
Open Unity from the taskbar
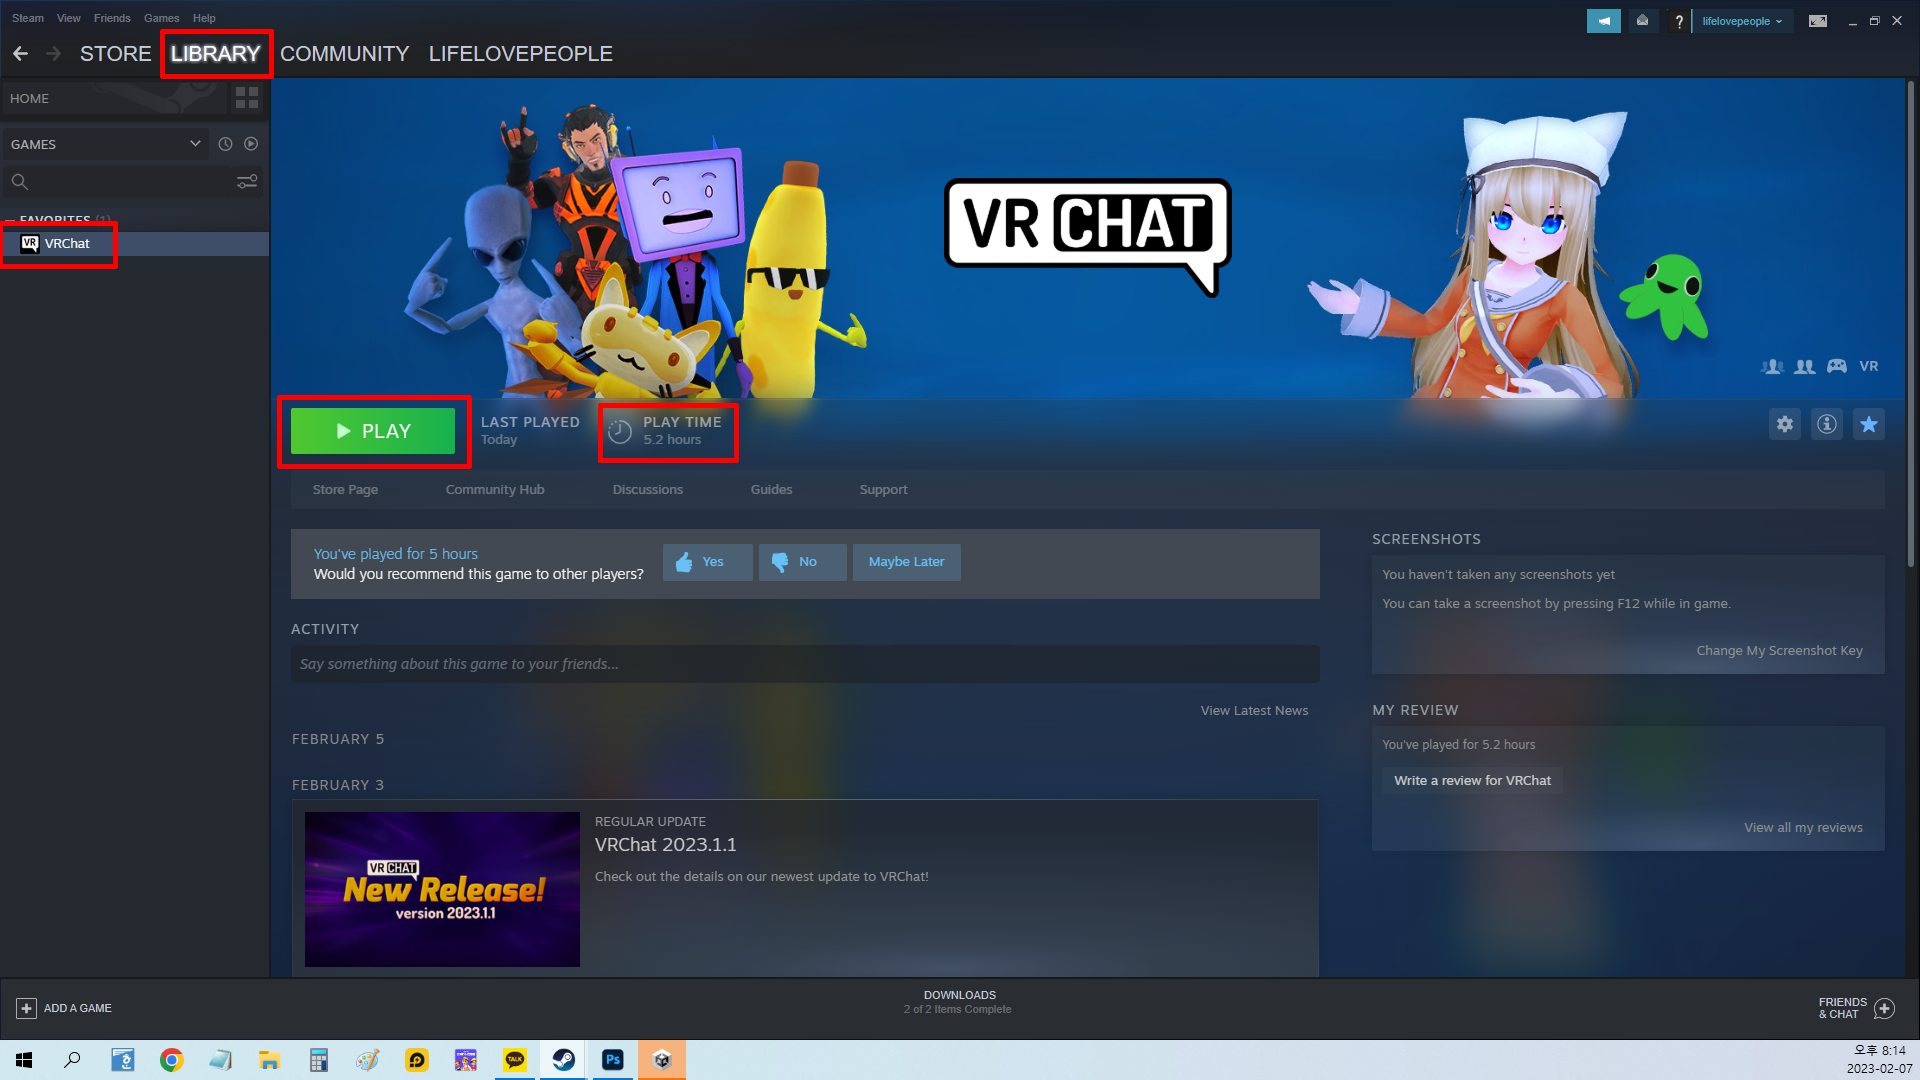point(662,1060)
